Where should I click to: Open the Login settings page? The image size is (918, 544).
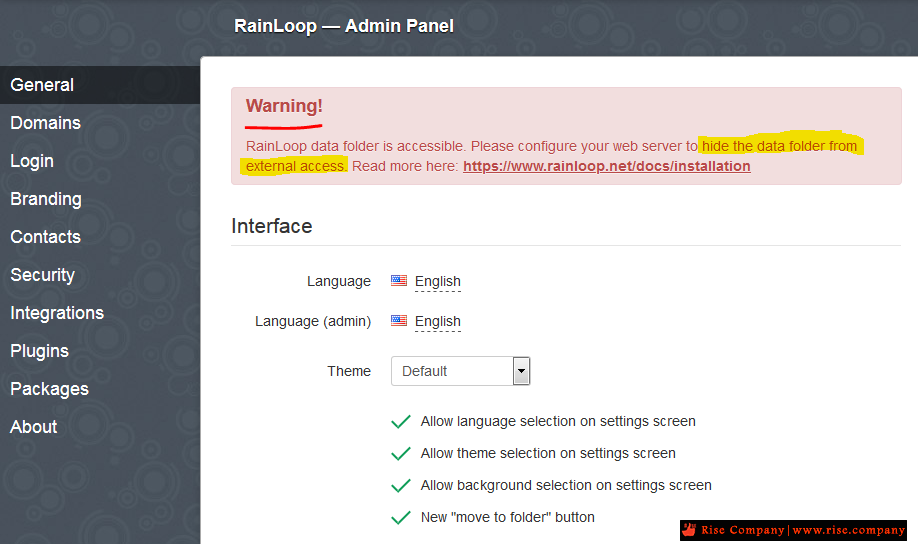point(100,161)
